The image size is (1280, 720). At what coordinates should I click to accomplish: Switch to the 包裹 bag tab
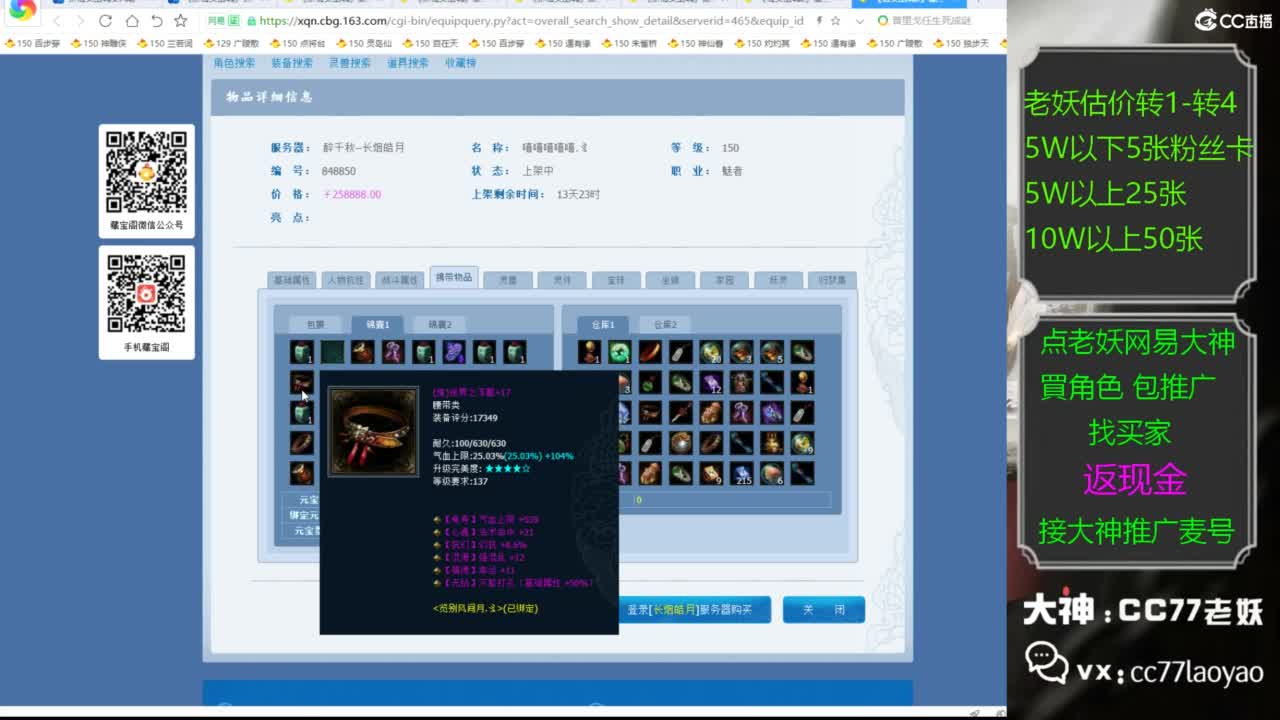point(315,324)
